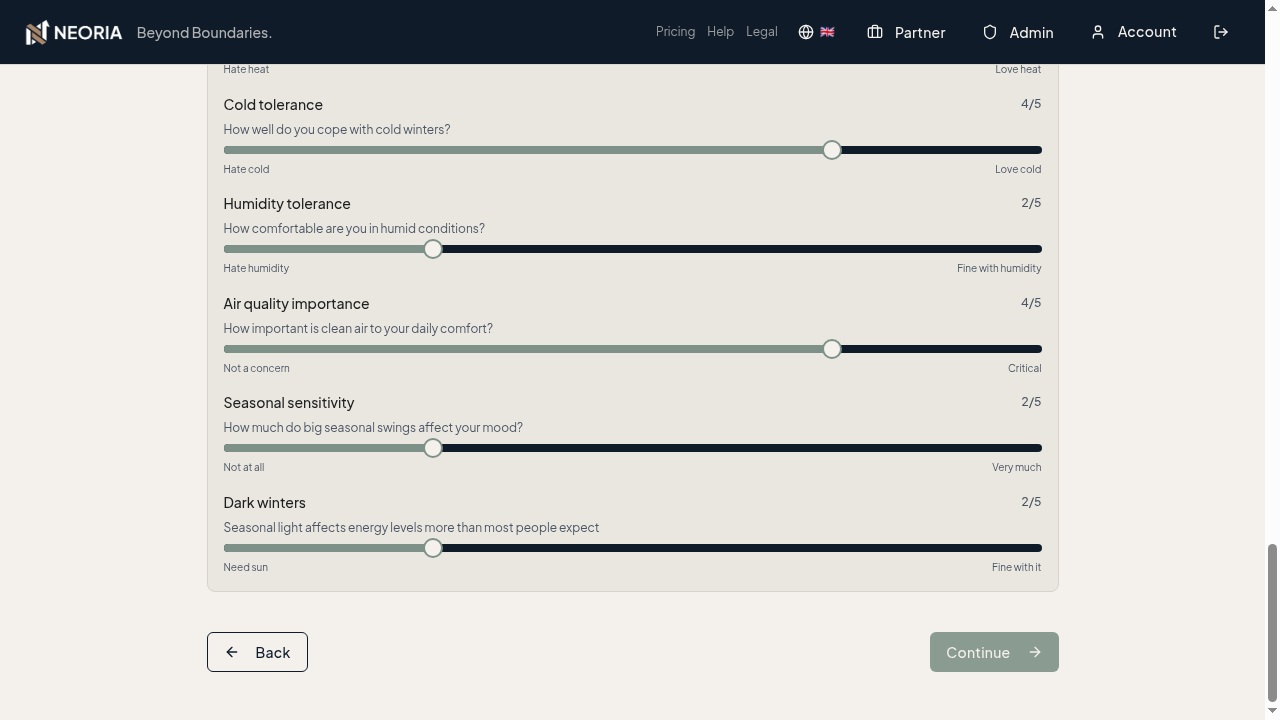1280x720 pixels.
Task: Click the Humidity tolerance slider handle
Action: (x=433, y=249)
